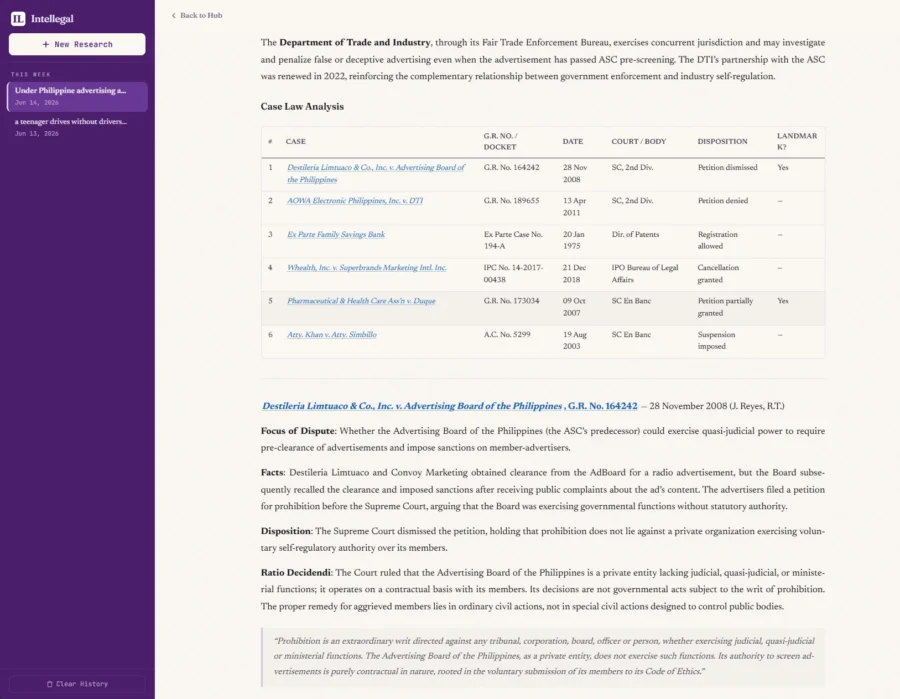Viewport: 900px width, 699px height.
Task: Click the 'THIS WEEK' sidebar label
Action: click(x=31, y=75)
